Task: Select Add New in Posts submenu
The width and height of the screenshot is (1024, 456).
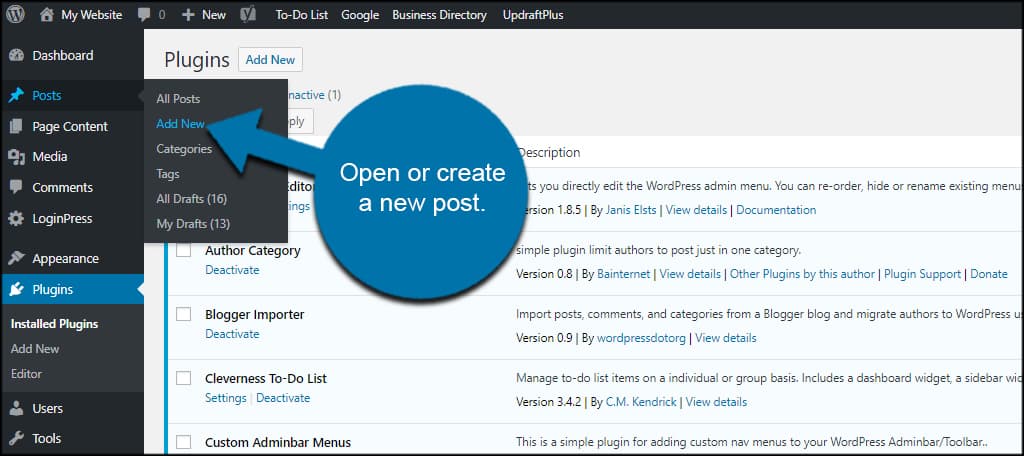Action: tap(180, 123)
